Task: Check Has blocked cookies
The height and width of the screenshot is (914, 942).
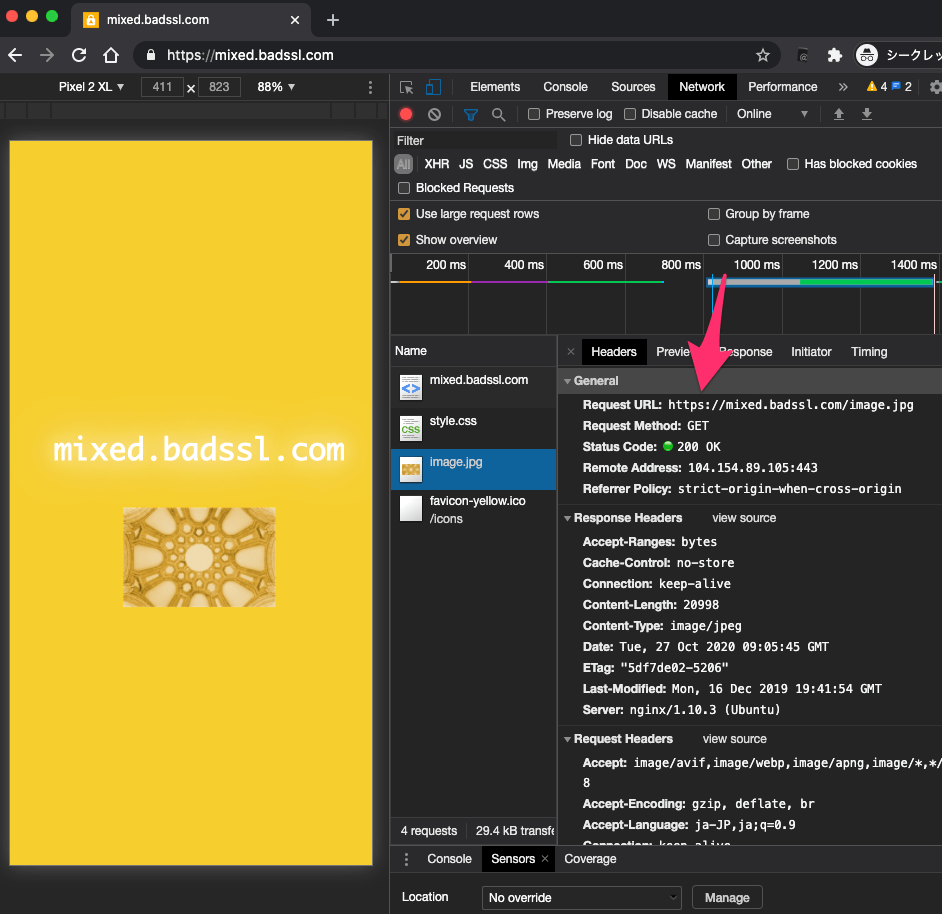Action: (793, 164)
